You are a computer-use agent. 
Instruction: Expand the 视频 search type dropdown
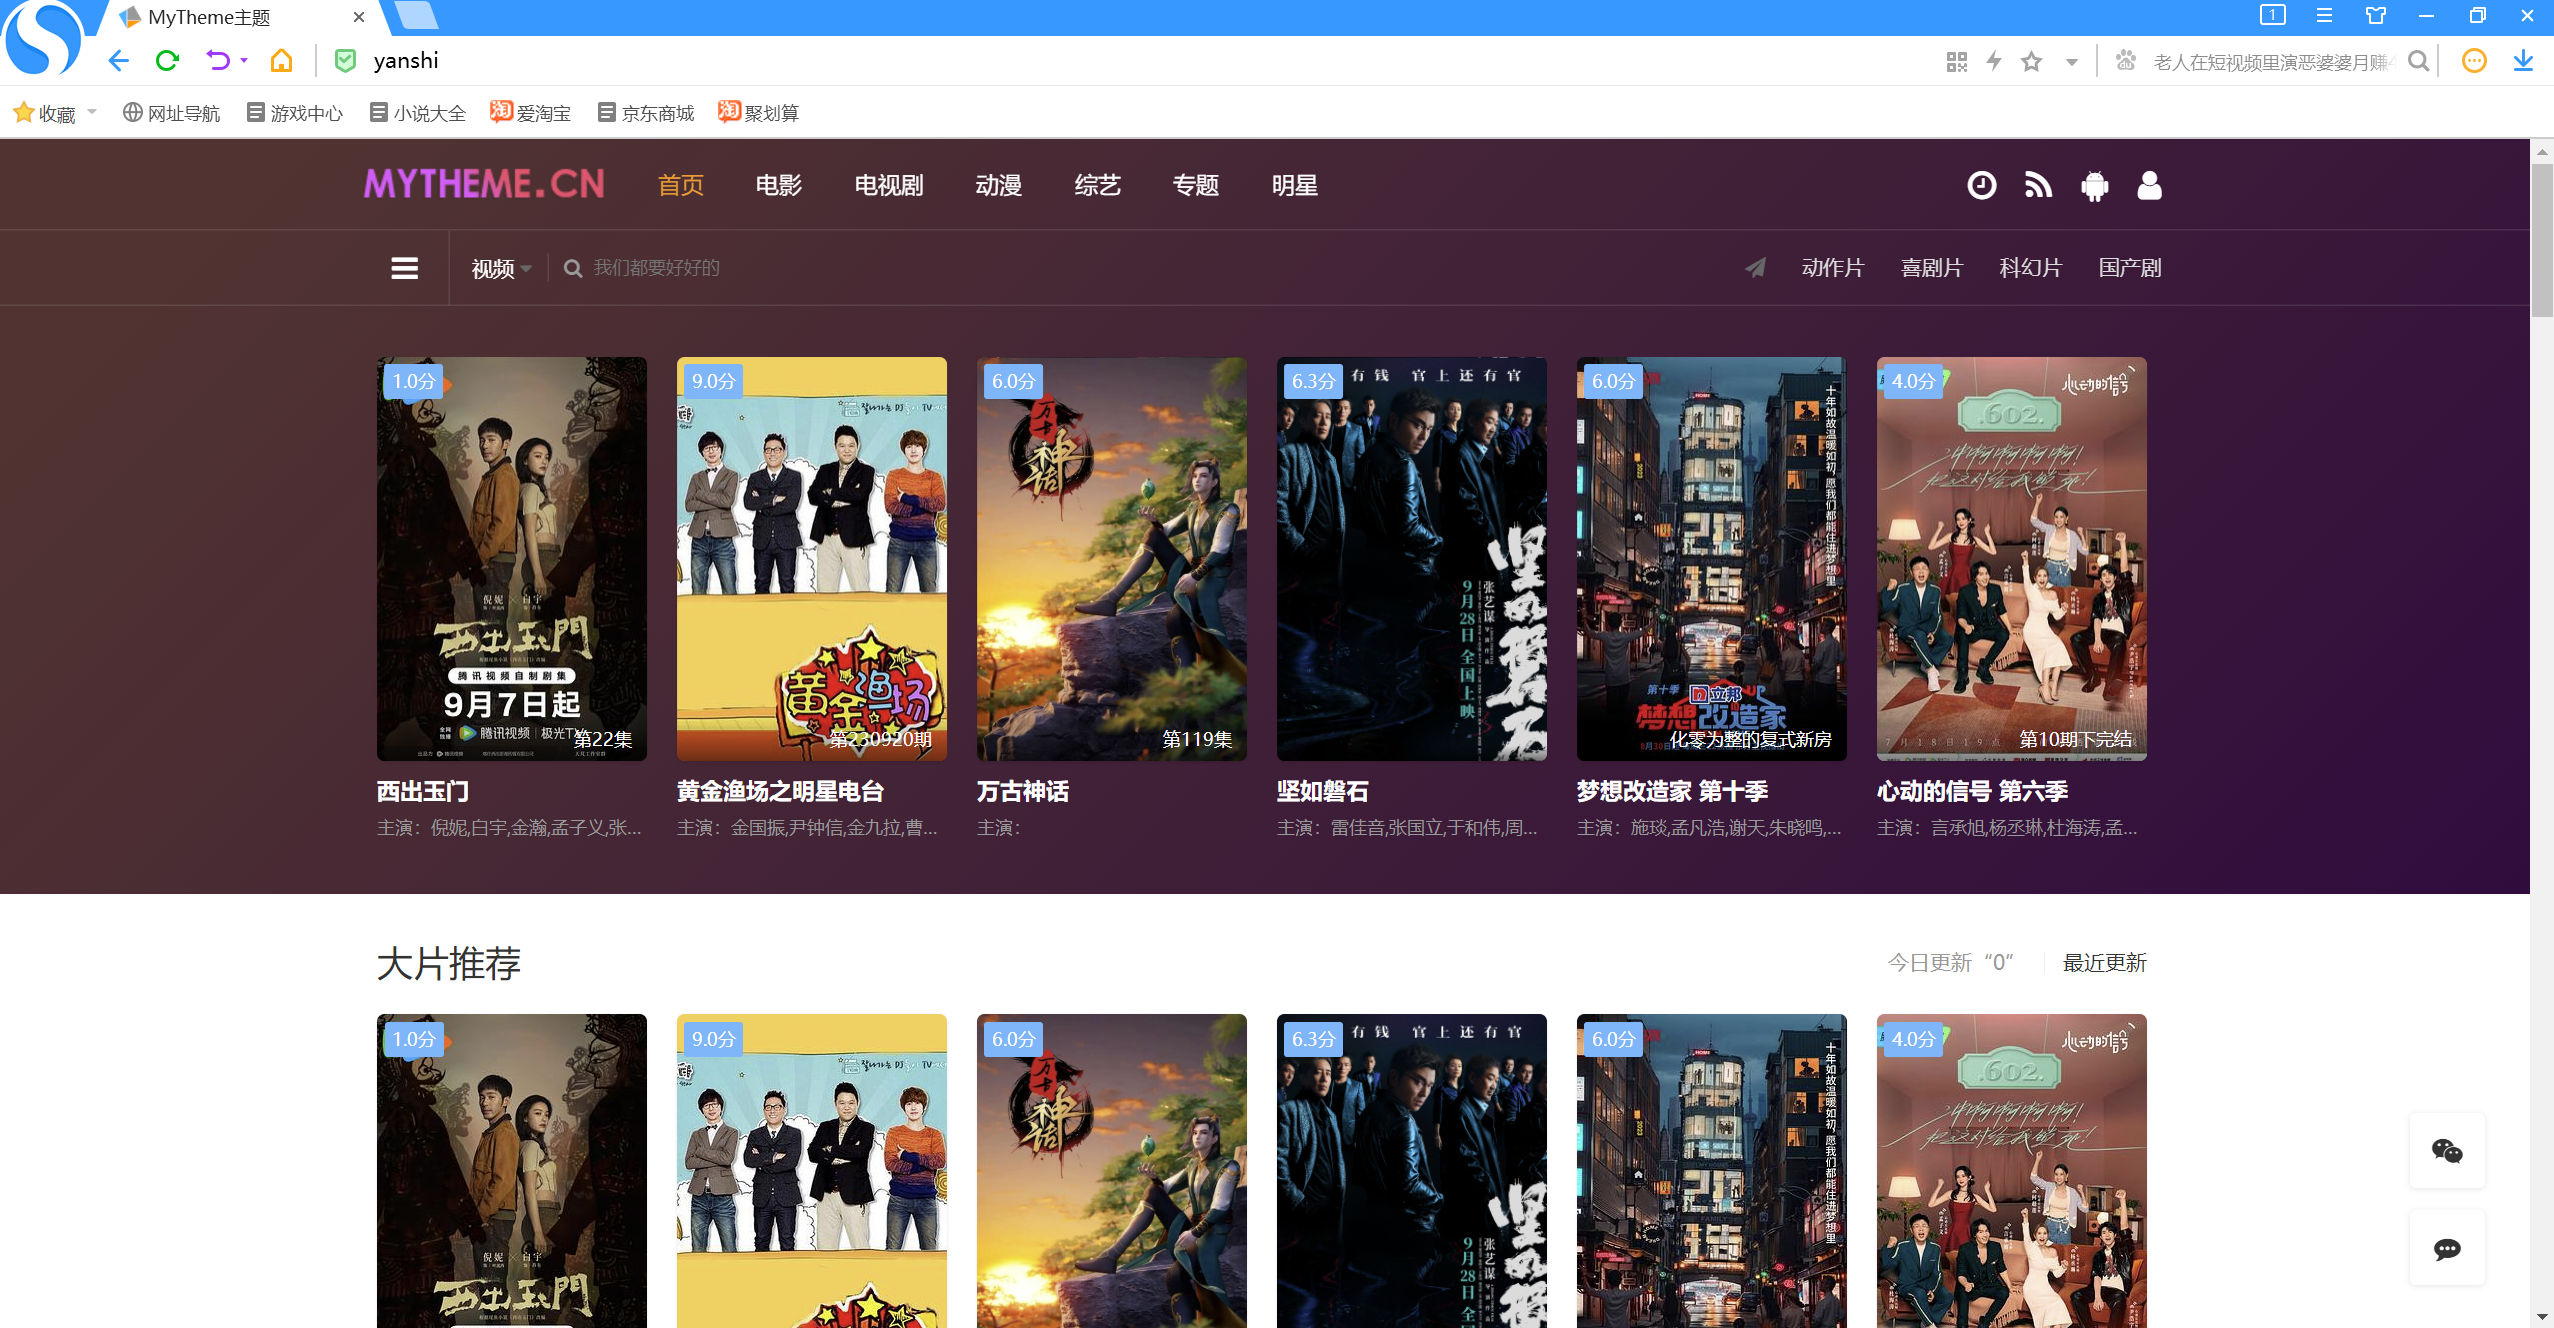click(501, 268)
